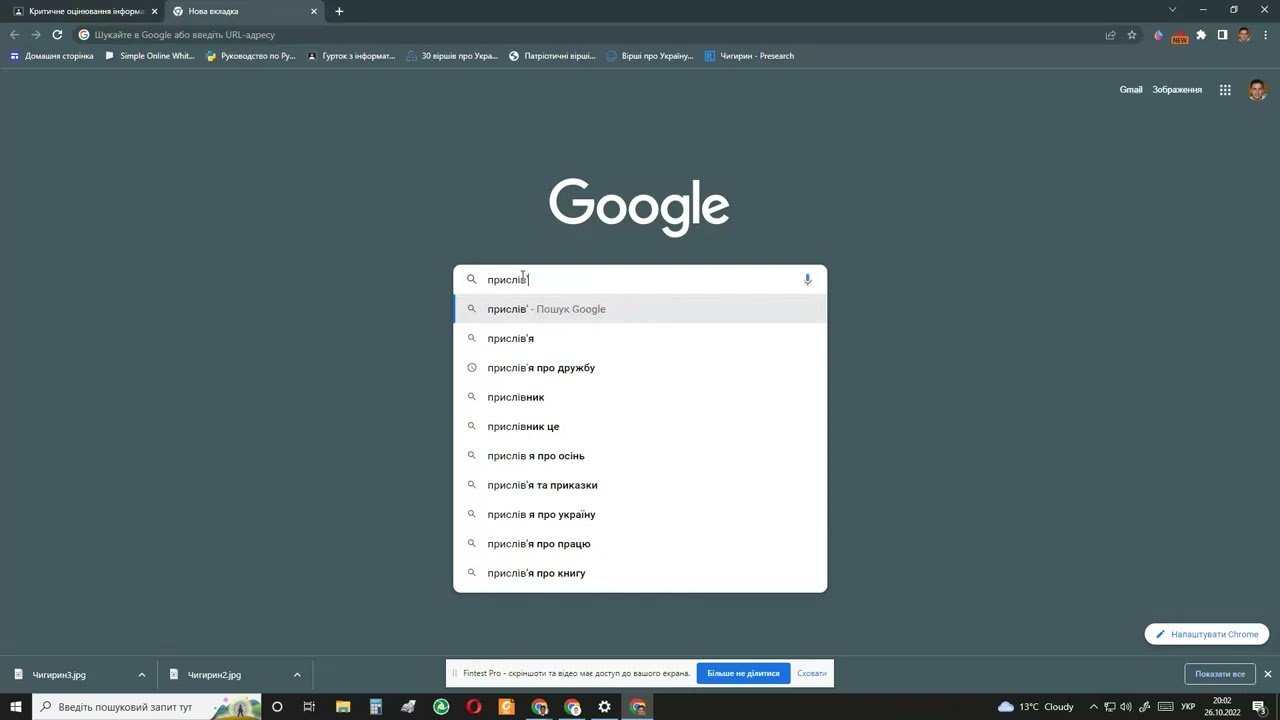The image size is (1280, 720).
Task: Click the Налаштувати Chrome button
Action: click(x=1207, y=634)
